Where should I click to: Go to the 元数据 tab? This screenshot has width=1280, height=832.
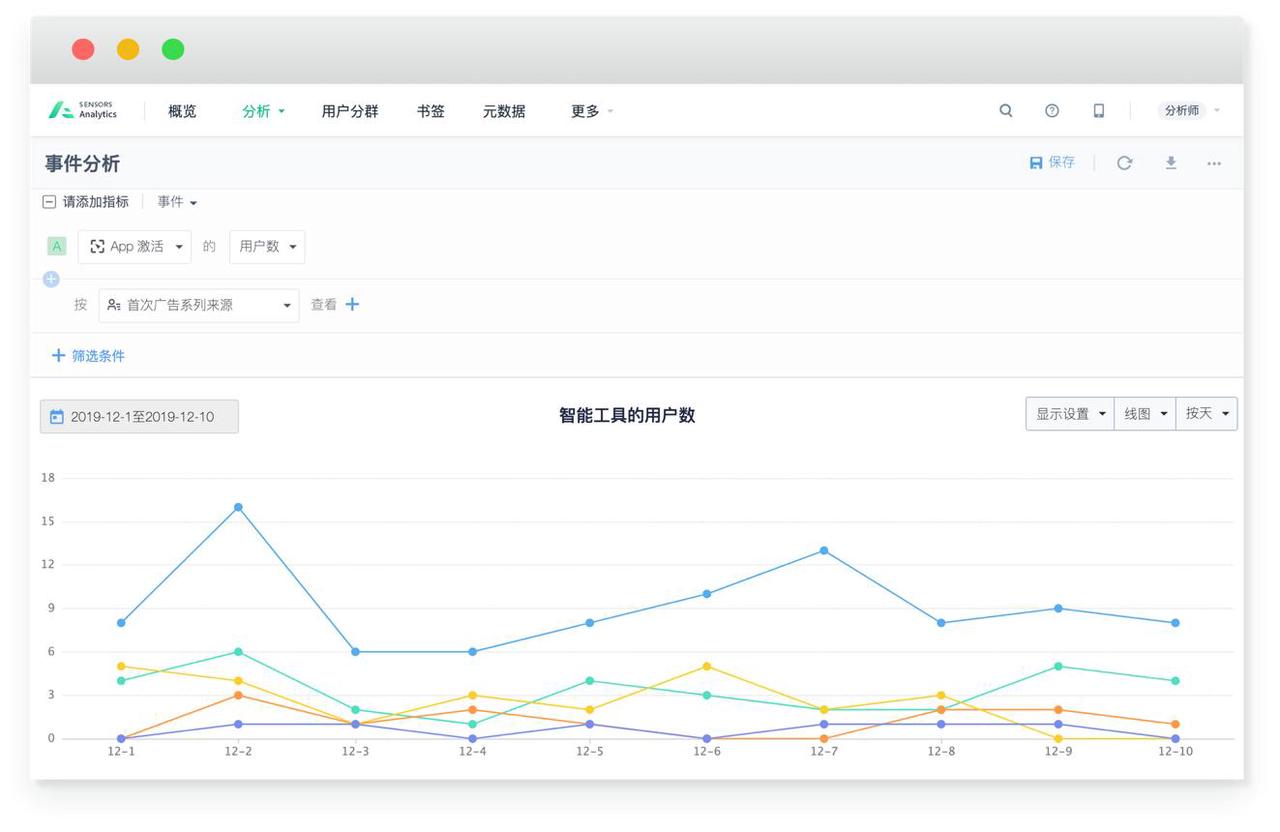(x=504, y=111)
